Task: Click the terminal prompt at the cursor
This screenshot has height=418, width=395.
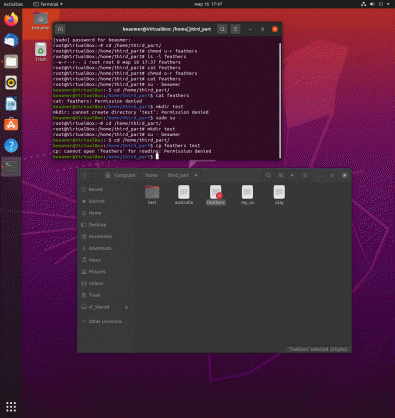Action: click(157, 157)
